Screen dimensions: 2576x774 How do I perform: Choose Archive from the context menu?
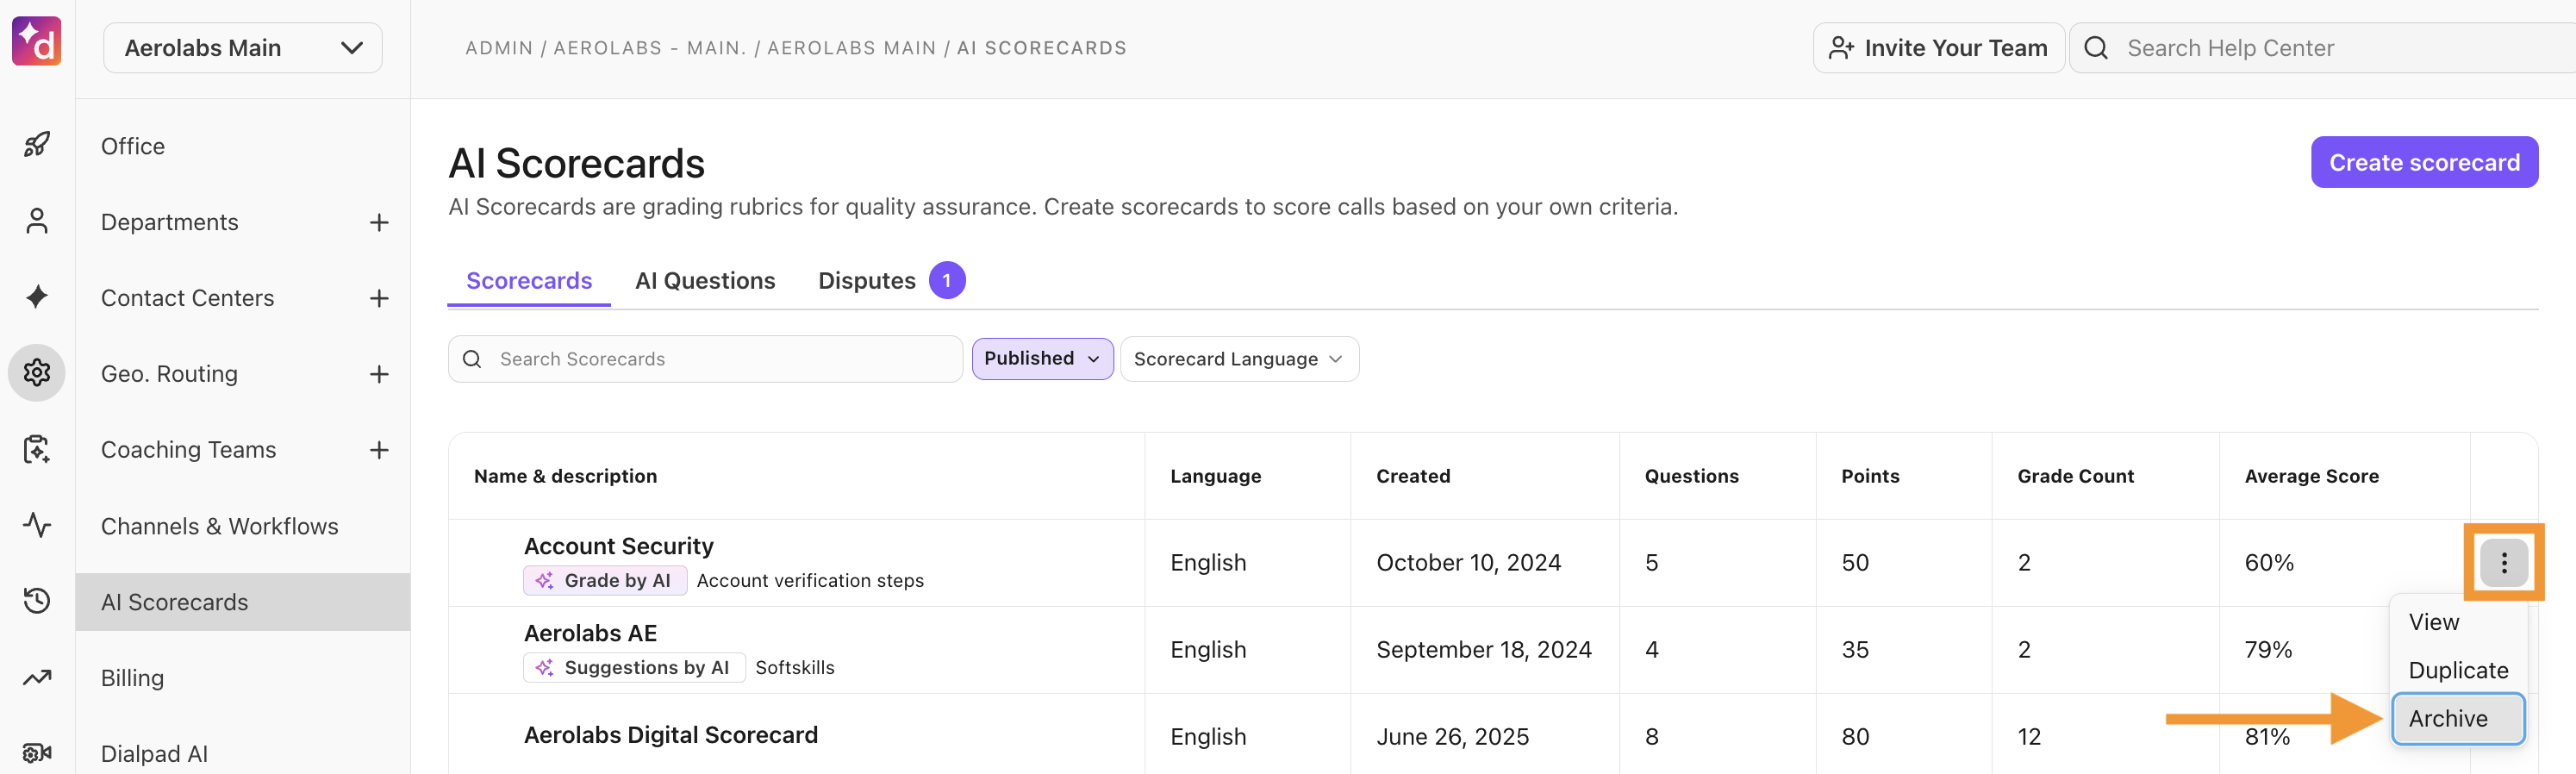pos(2458,718)
